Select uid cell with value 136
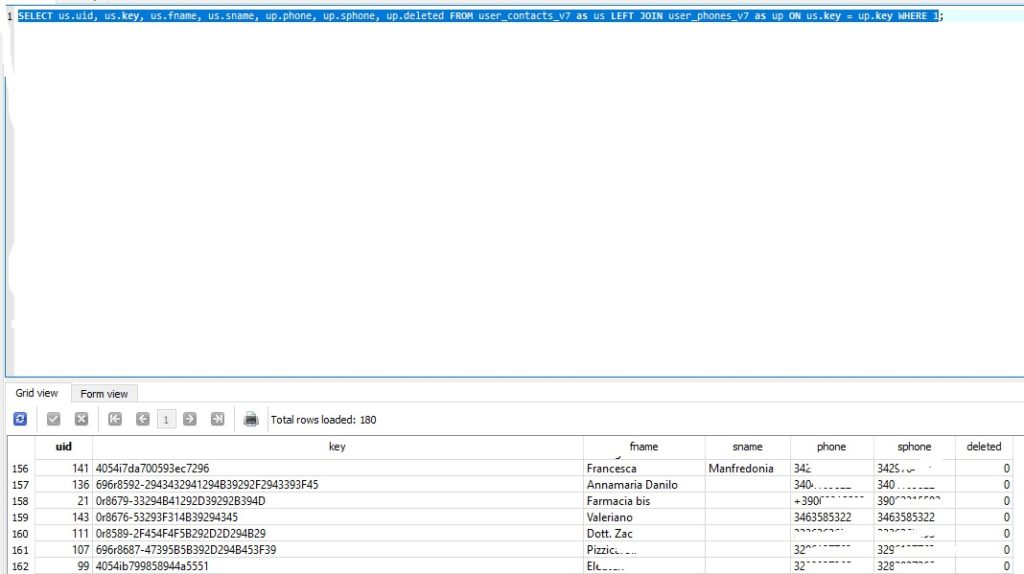 click(x=63, y=485)
